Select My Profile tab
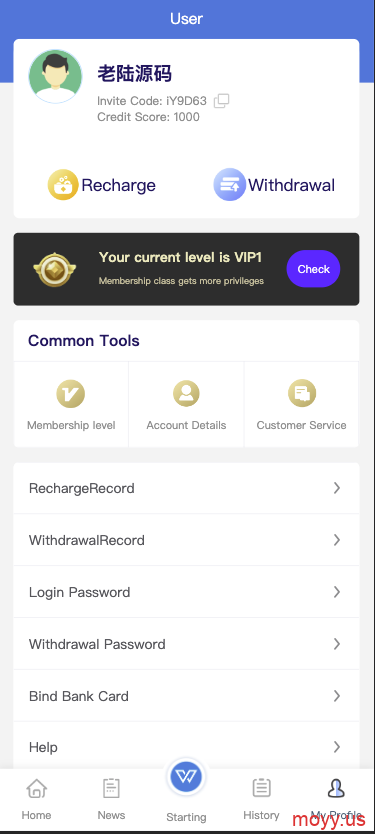Image resolution: width=375 pixels, height=834 pixels. pos(336,798)
